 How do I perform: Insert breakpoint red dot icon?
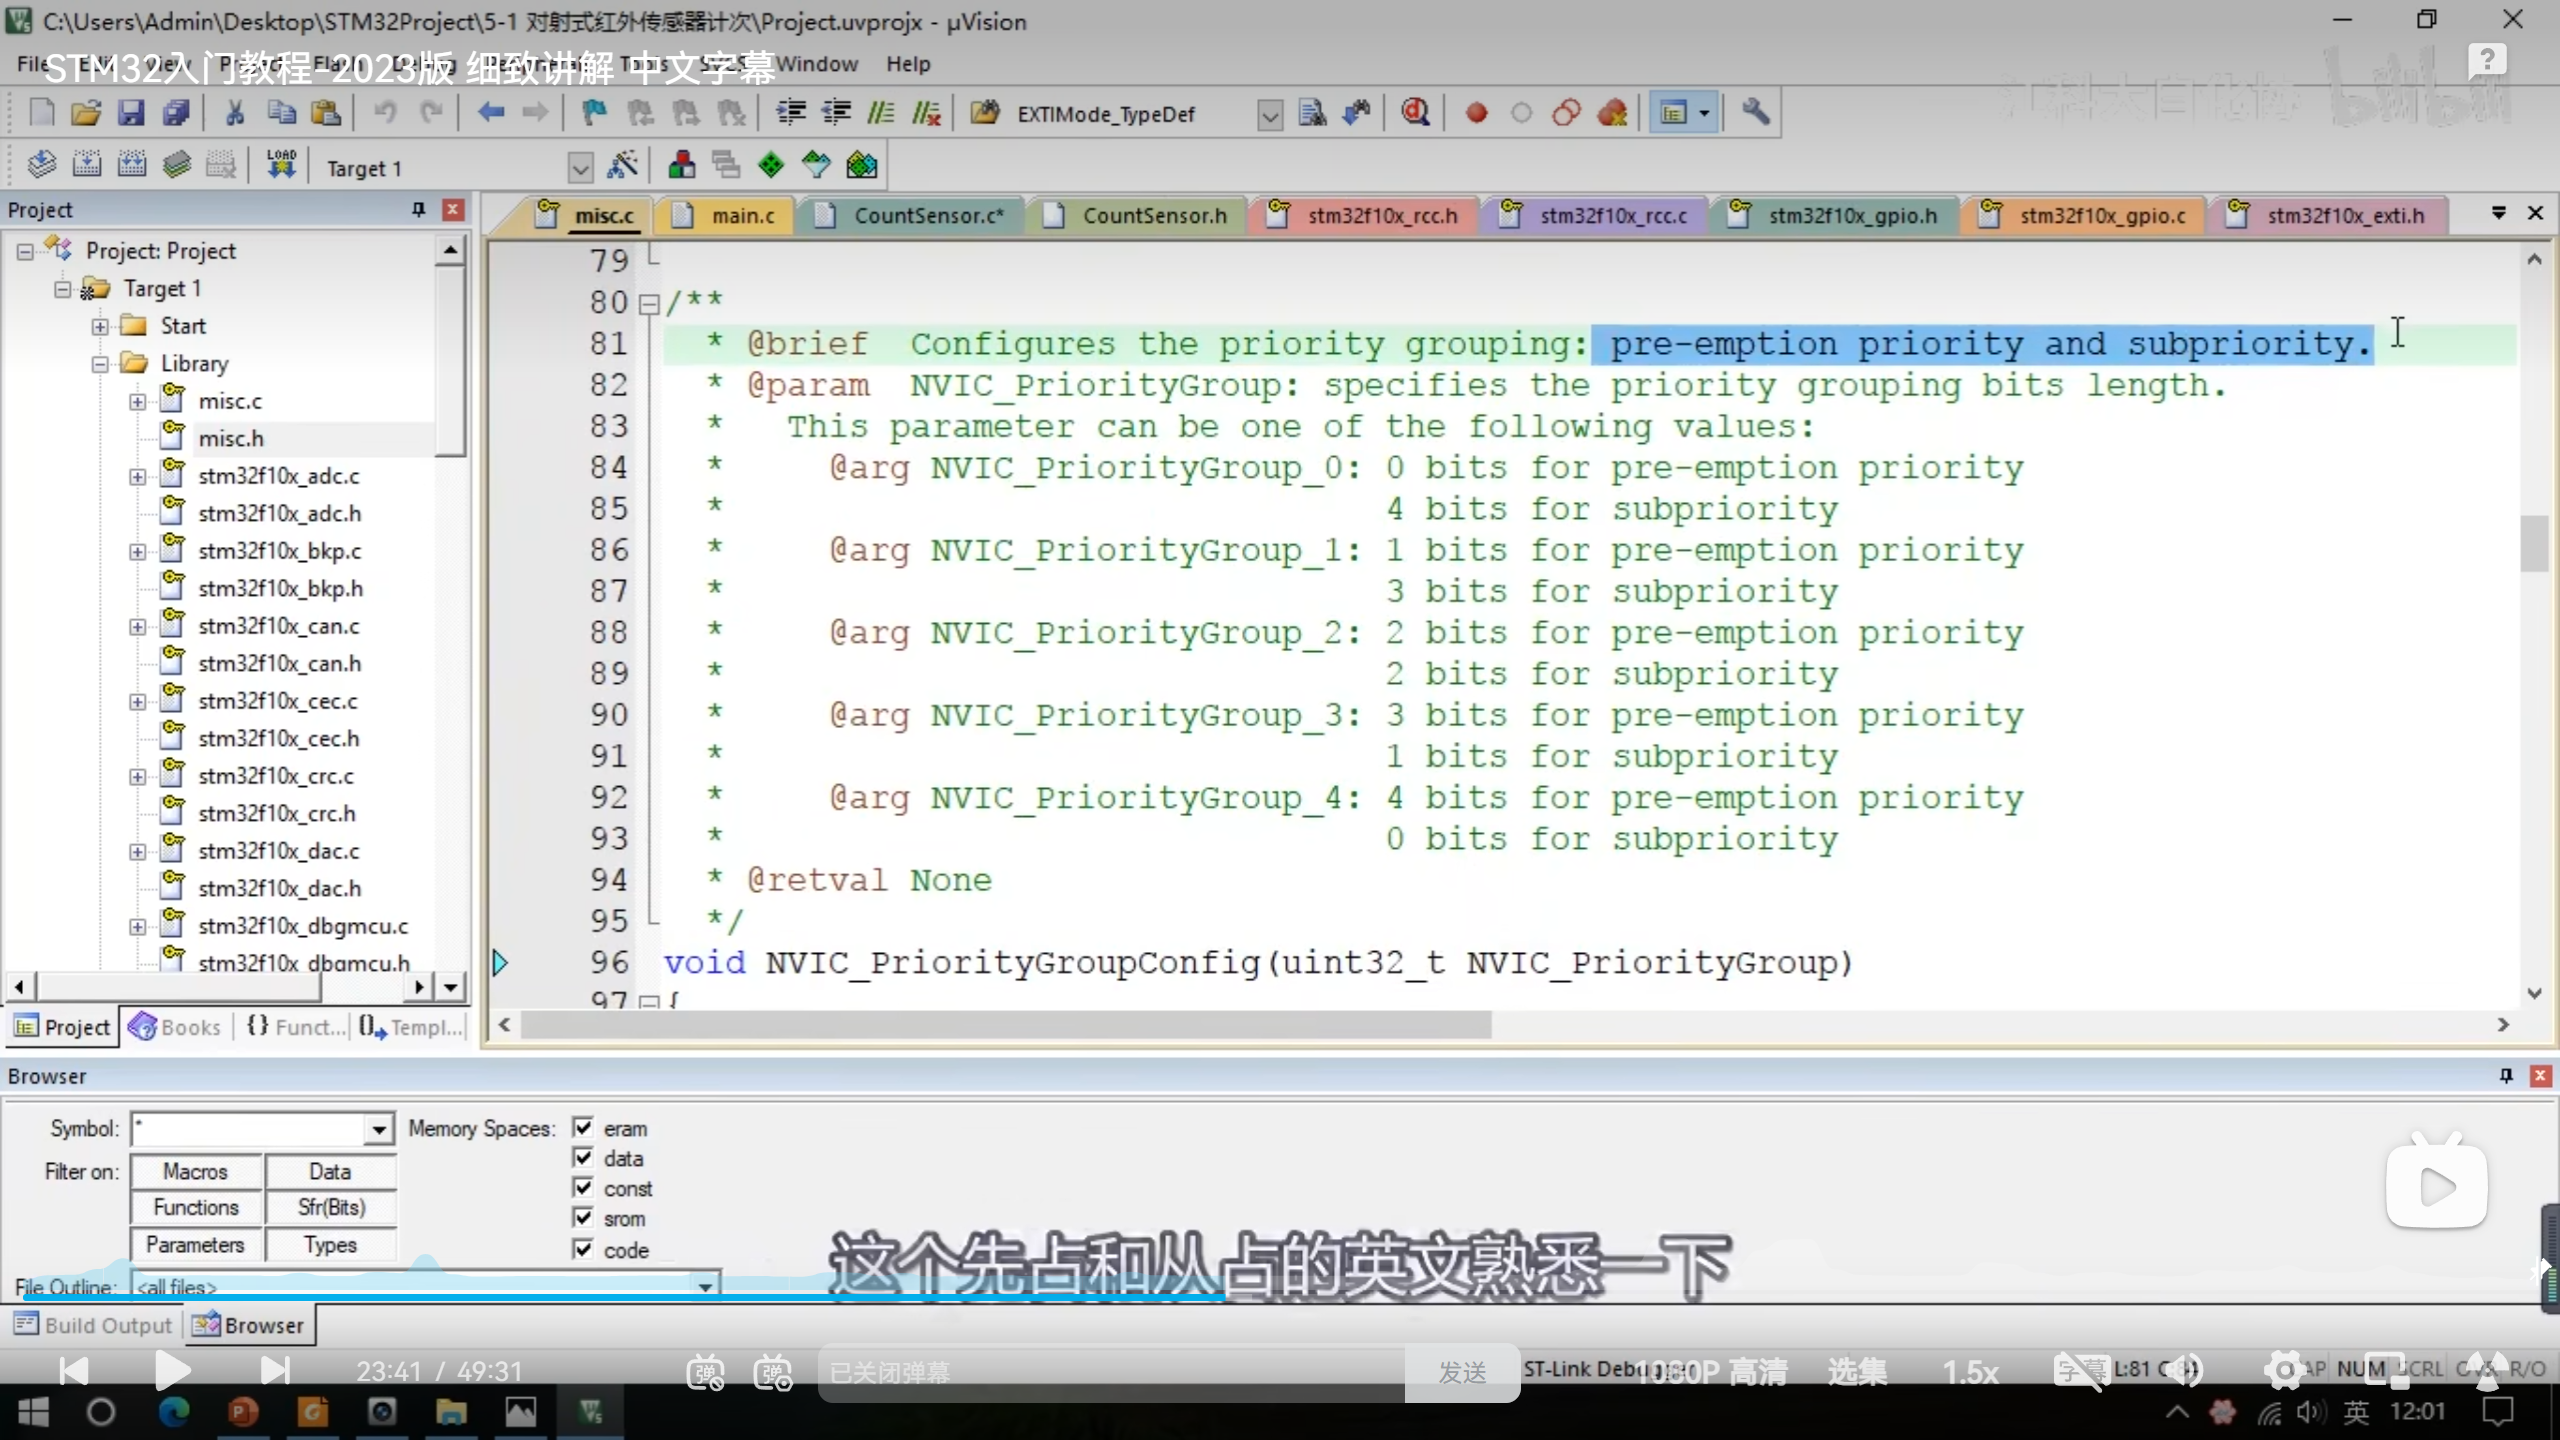click(x=1476, y=113)
